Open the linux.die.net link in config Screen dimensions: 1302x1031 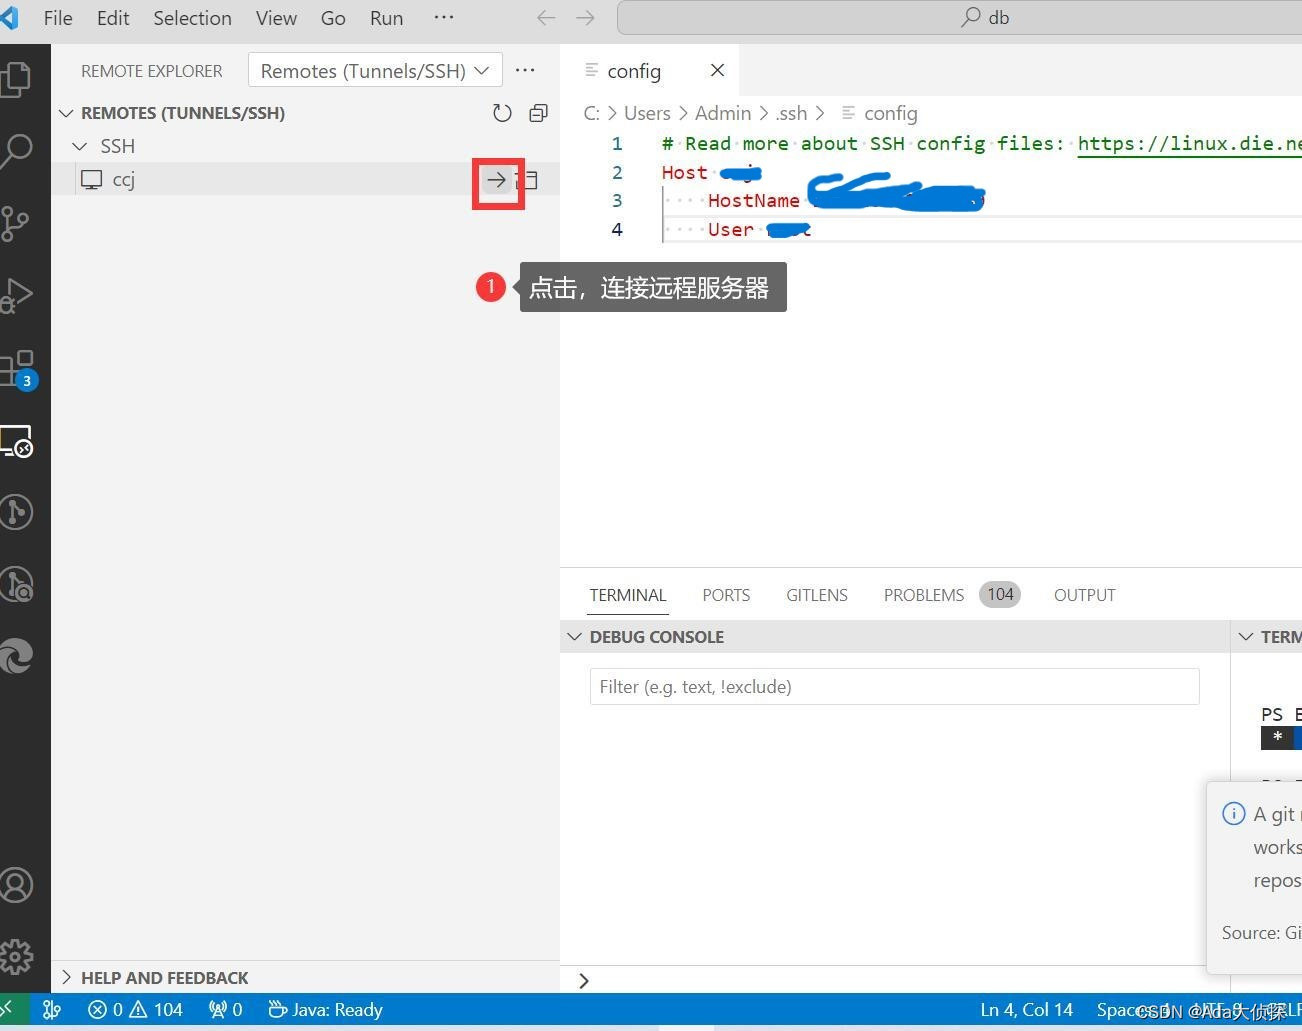pos(1189,144)
